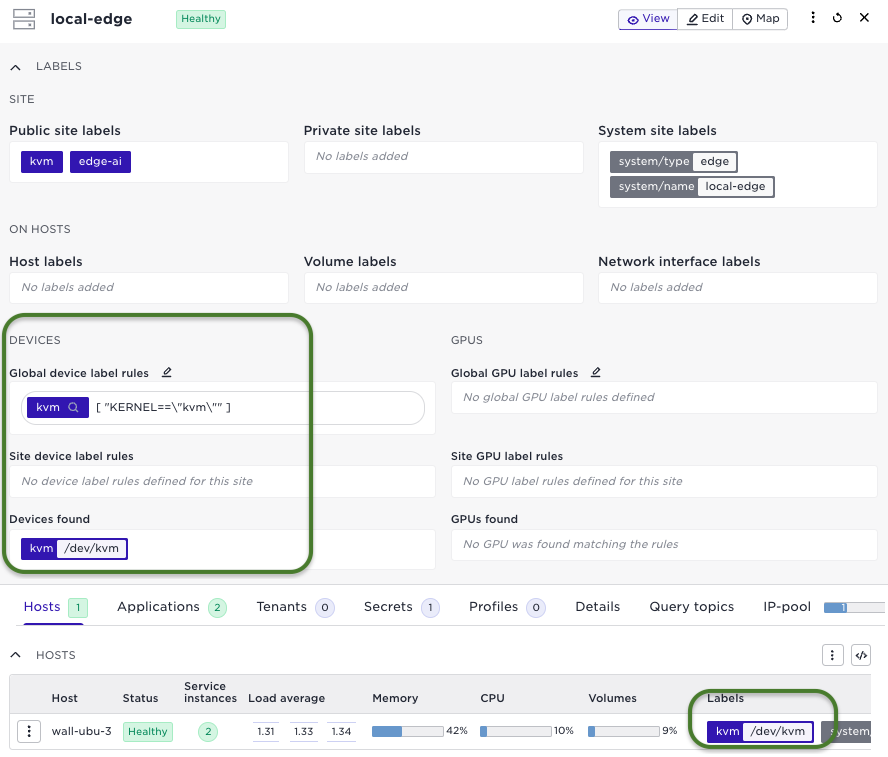Screen dimensions: 888x757
Task: Switch to Edit mode
Action: [705, 19]
